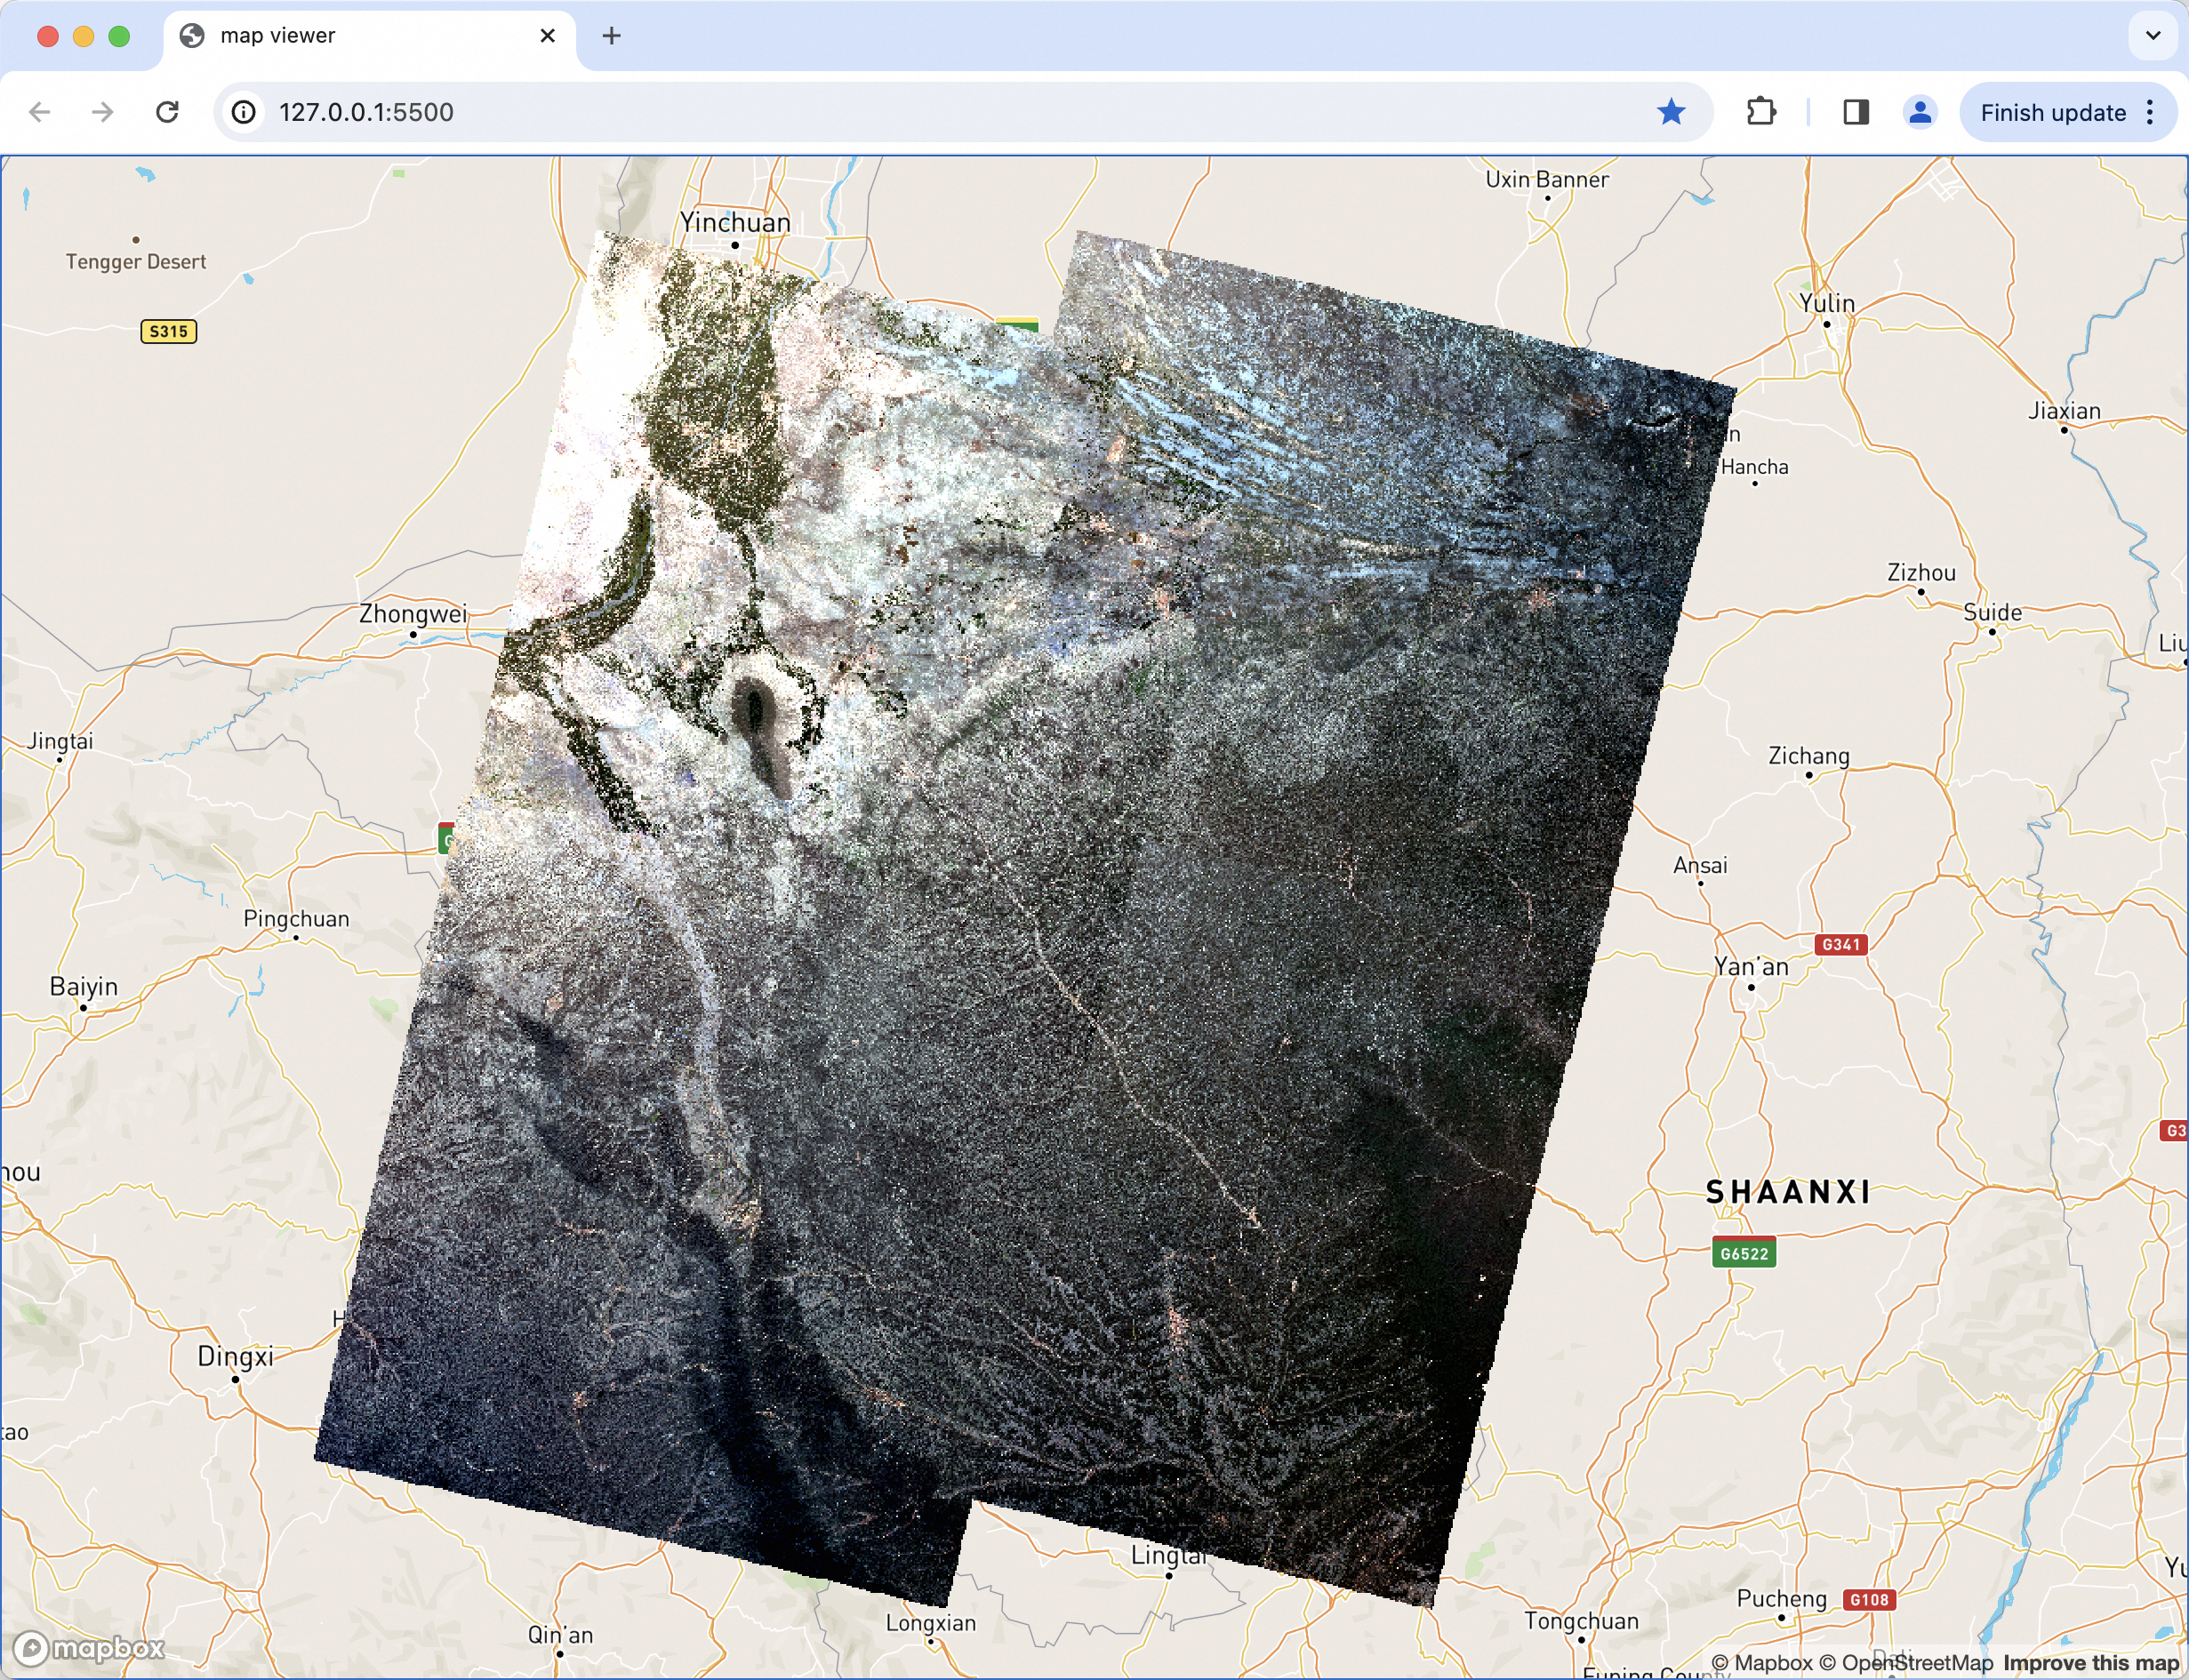The image size is (2189, 1680).
Task: Open the user profile icon
Action: (x=1919, y=112)
